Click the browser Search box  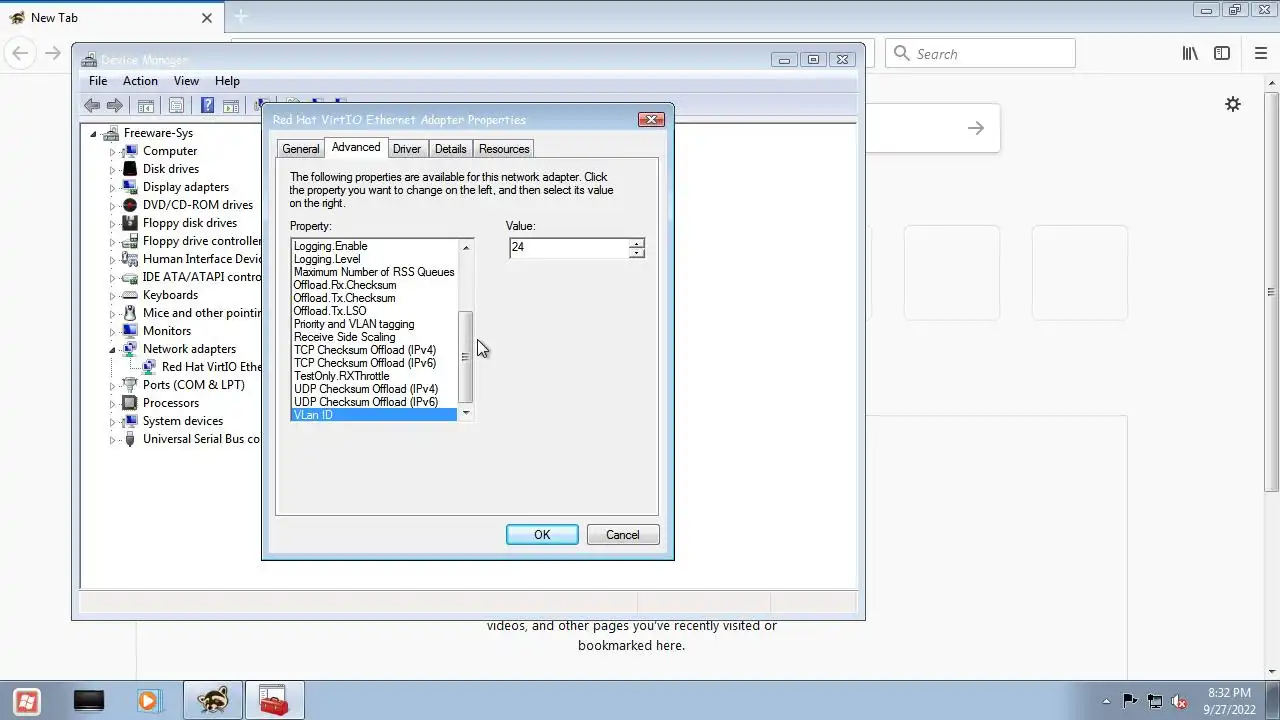click(980, 54)
